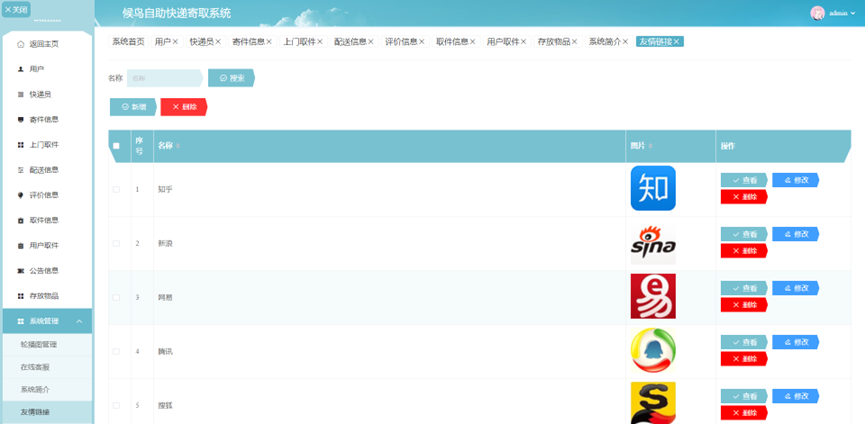Viewport: 865px width, 424px height.
Task: Check the checkbox for row 新浪
Action: 116,243
